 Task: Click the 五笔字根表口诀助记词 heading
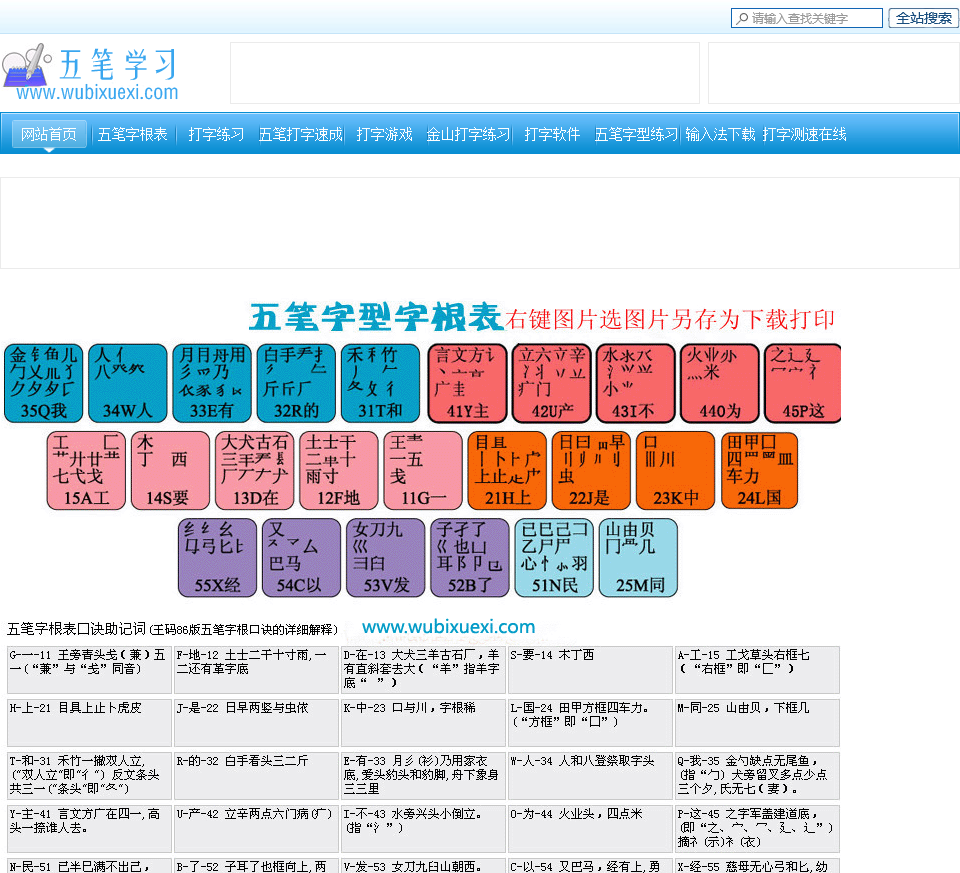click(77, 629)
